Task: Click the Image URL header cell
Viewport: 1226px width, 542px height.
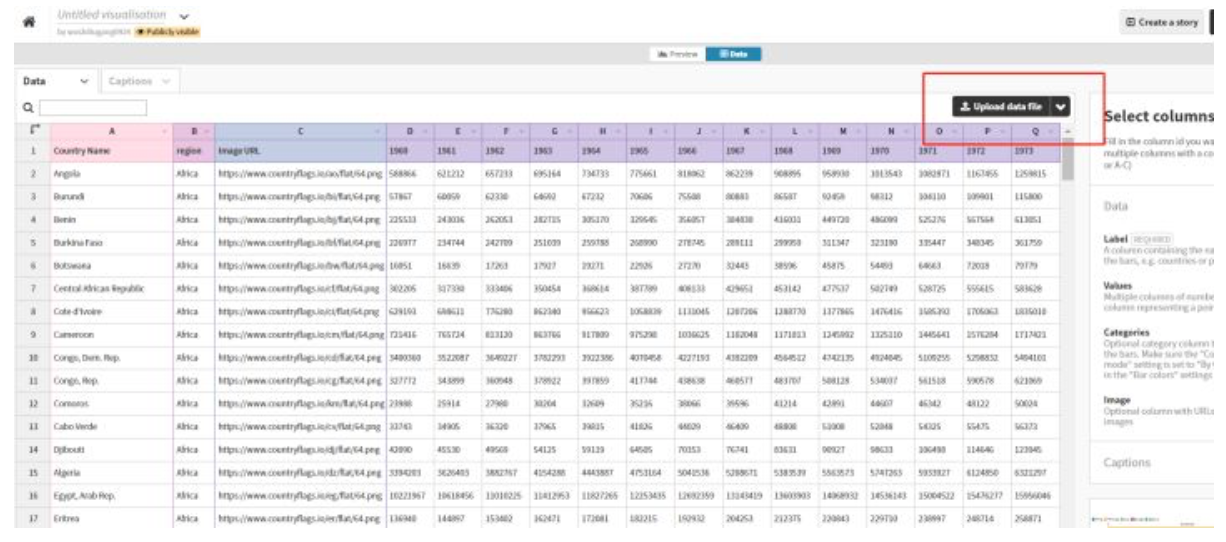Action: (301, 151)
